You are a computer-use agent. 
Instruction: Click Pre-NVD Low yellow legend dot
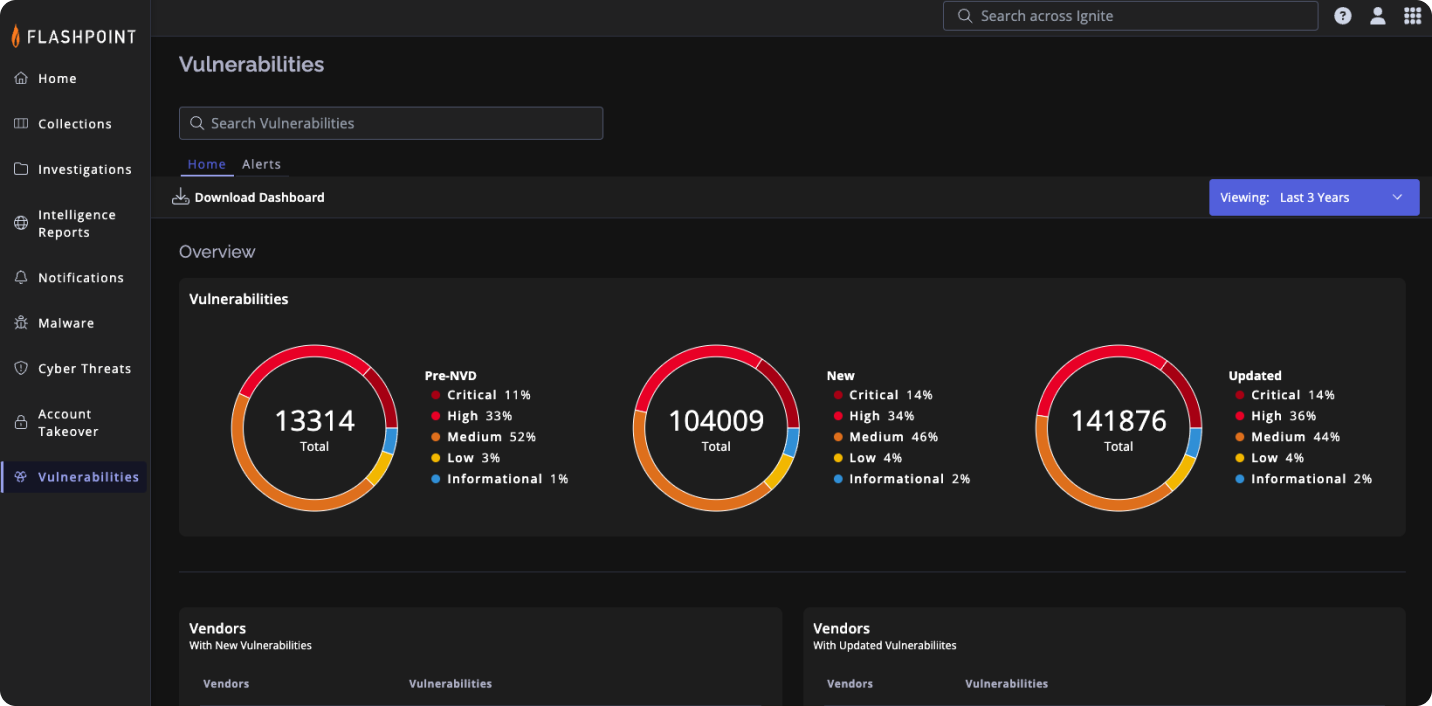[x=436, y=458]
